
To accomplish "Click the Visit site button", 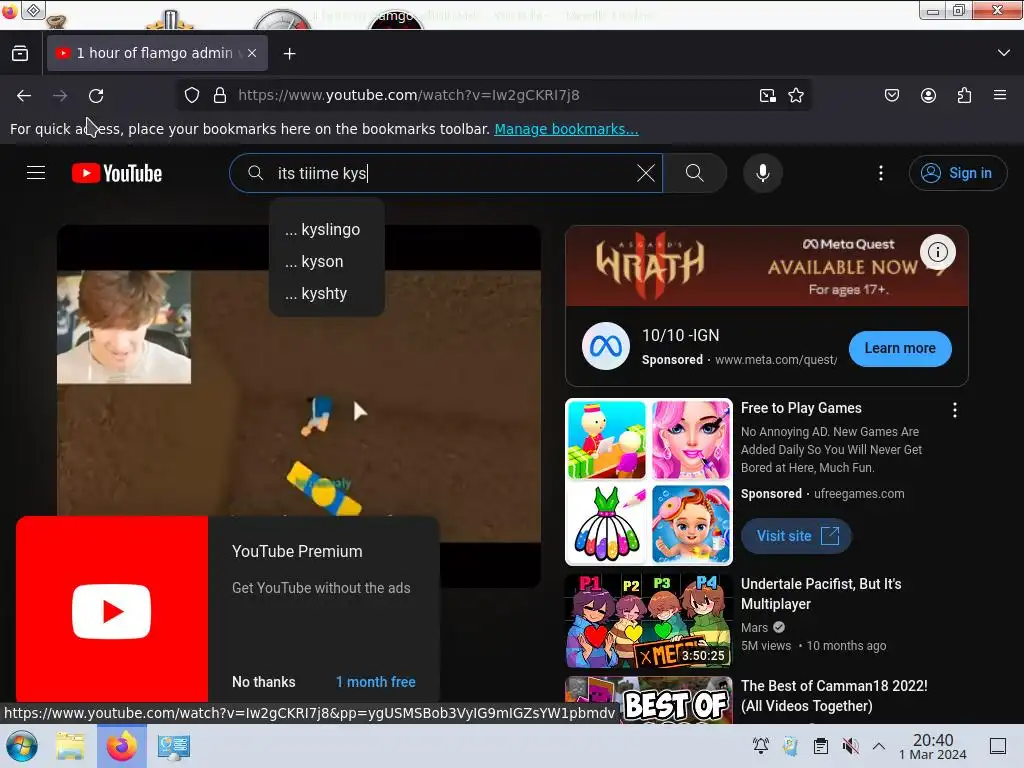I will pyautogui.click(x=796, y=536).
